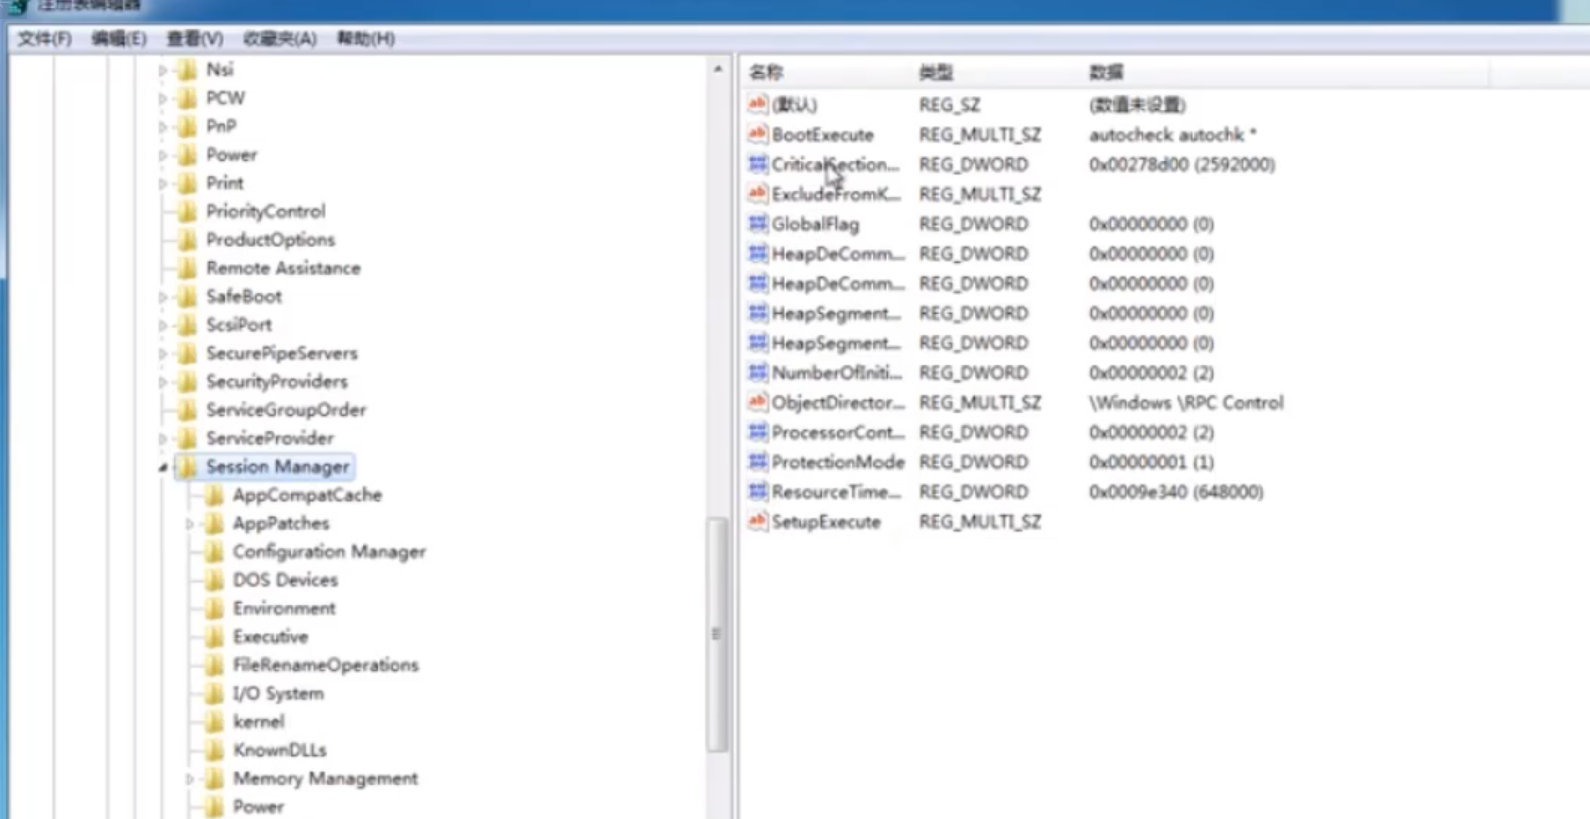The height and width of the screenshot is (819, 1590).
Task: Click the data value "\Windows \RPC Control"
Action: click(1186, 402)
